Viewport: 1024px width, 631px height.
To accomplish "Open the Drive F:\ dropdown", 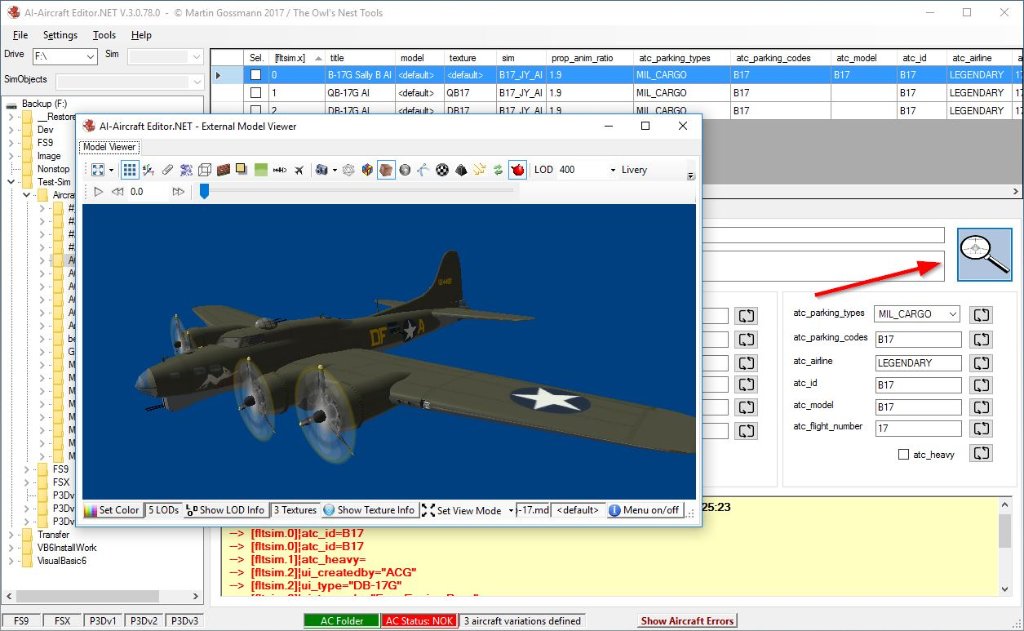I will coord(90,57).
